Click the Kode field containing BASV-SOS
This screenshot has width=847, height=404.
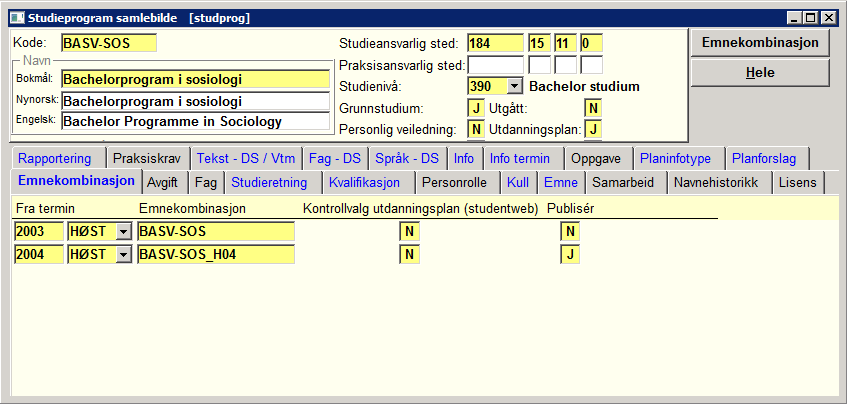109,43
